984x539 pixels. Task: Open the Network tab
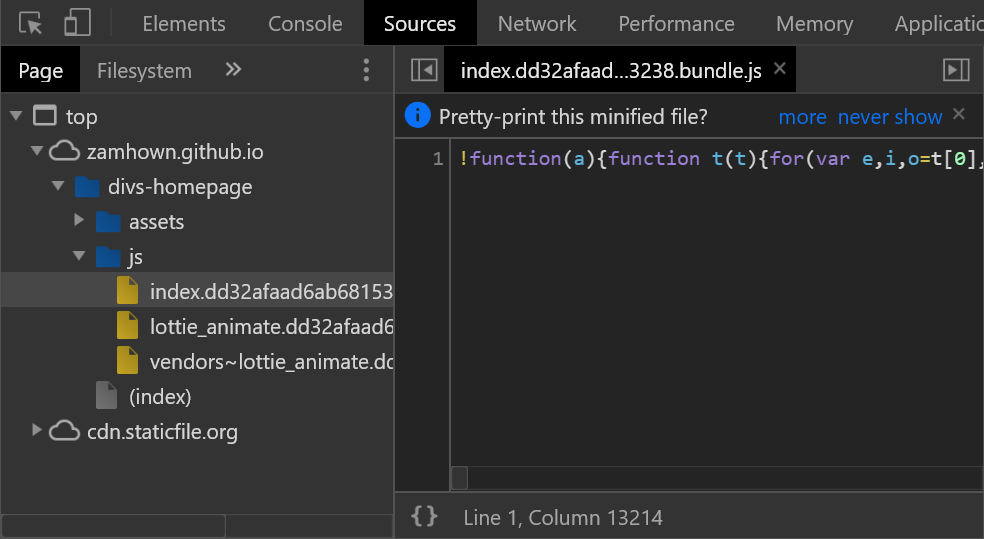tap(537, 24)
